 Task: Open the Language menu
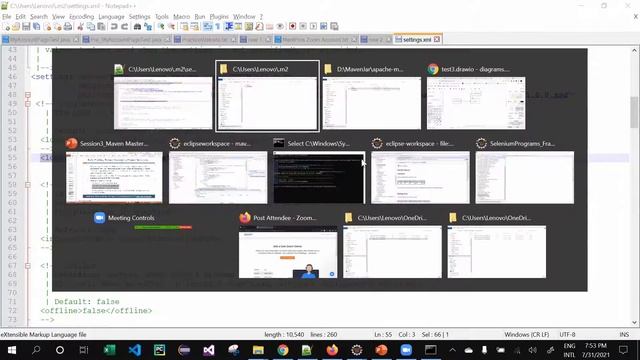pyautogui.click(x=111, y=17)
